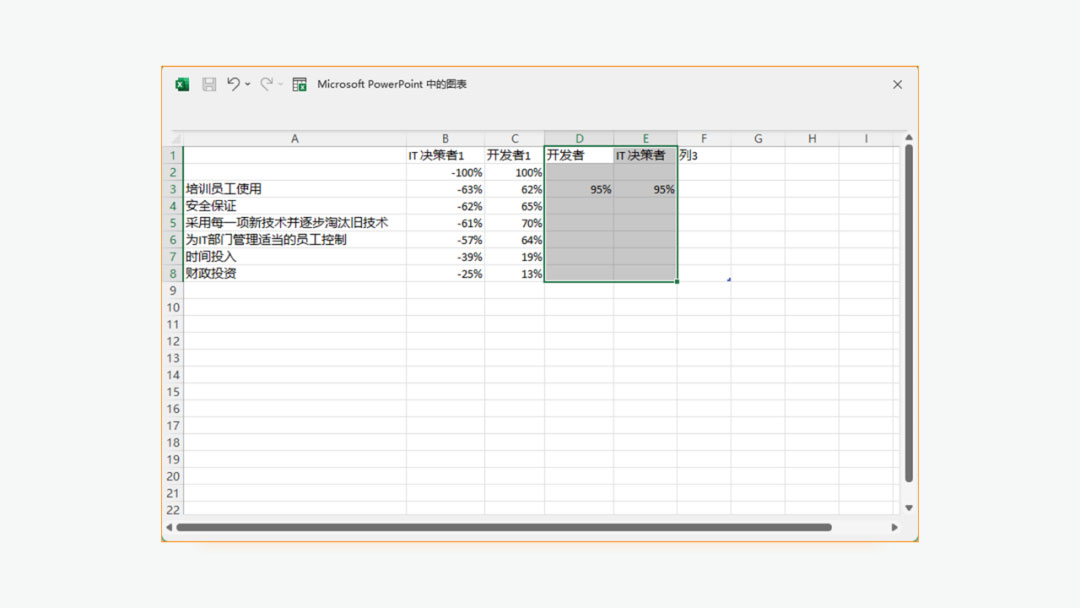Click the vertical scrollbar up arrow

909,138
